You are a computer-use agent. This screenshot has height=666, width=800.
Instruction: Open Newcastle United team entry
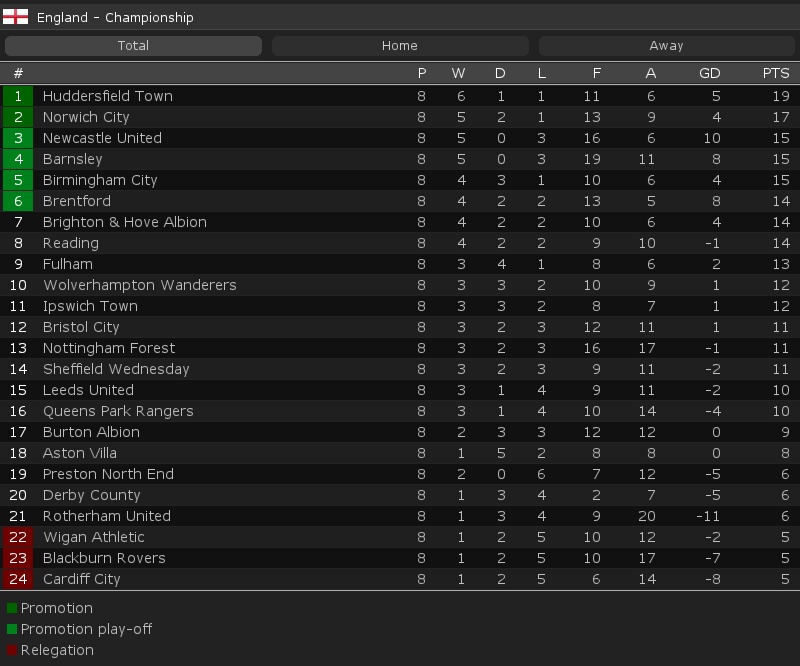400,138
